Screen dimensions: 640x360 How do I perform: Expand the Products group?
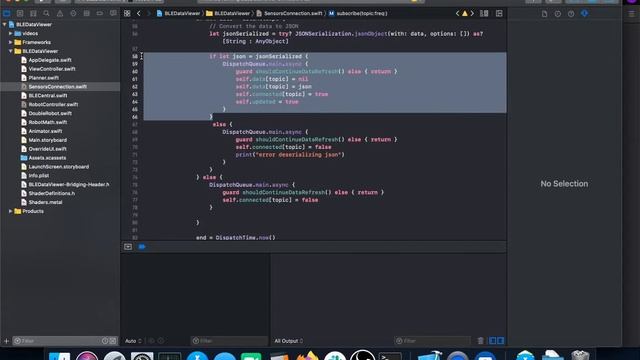click(11, 211)
